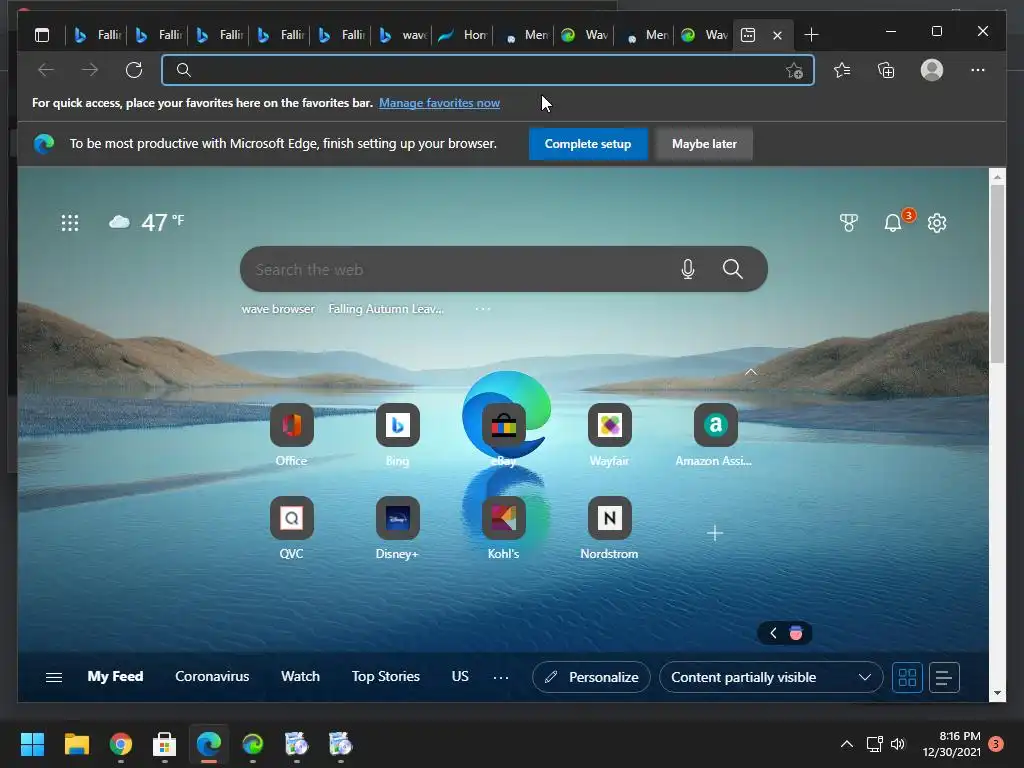Click Manage favorites now link
Screen dimensions: 1024x768
[x=440, y=103]
